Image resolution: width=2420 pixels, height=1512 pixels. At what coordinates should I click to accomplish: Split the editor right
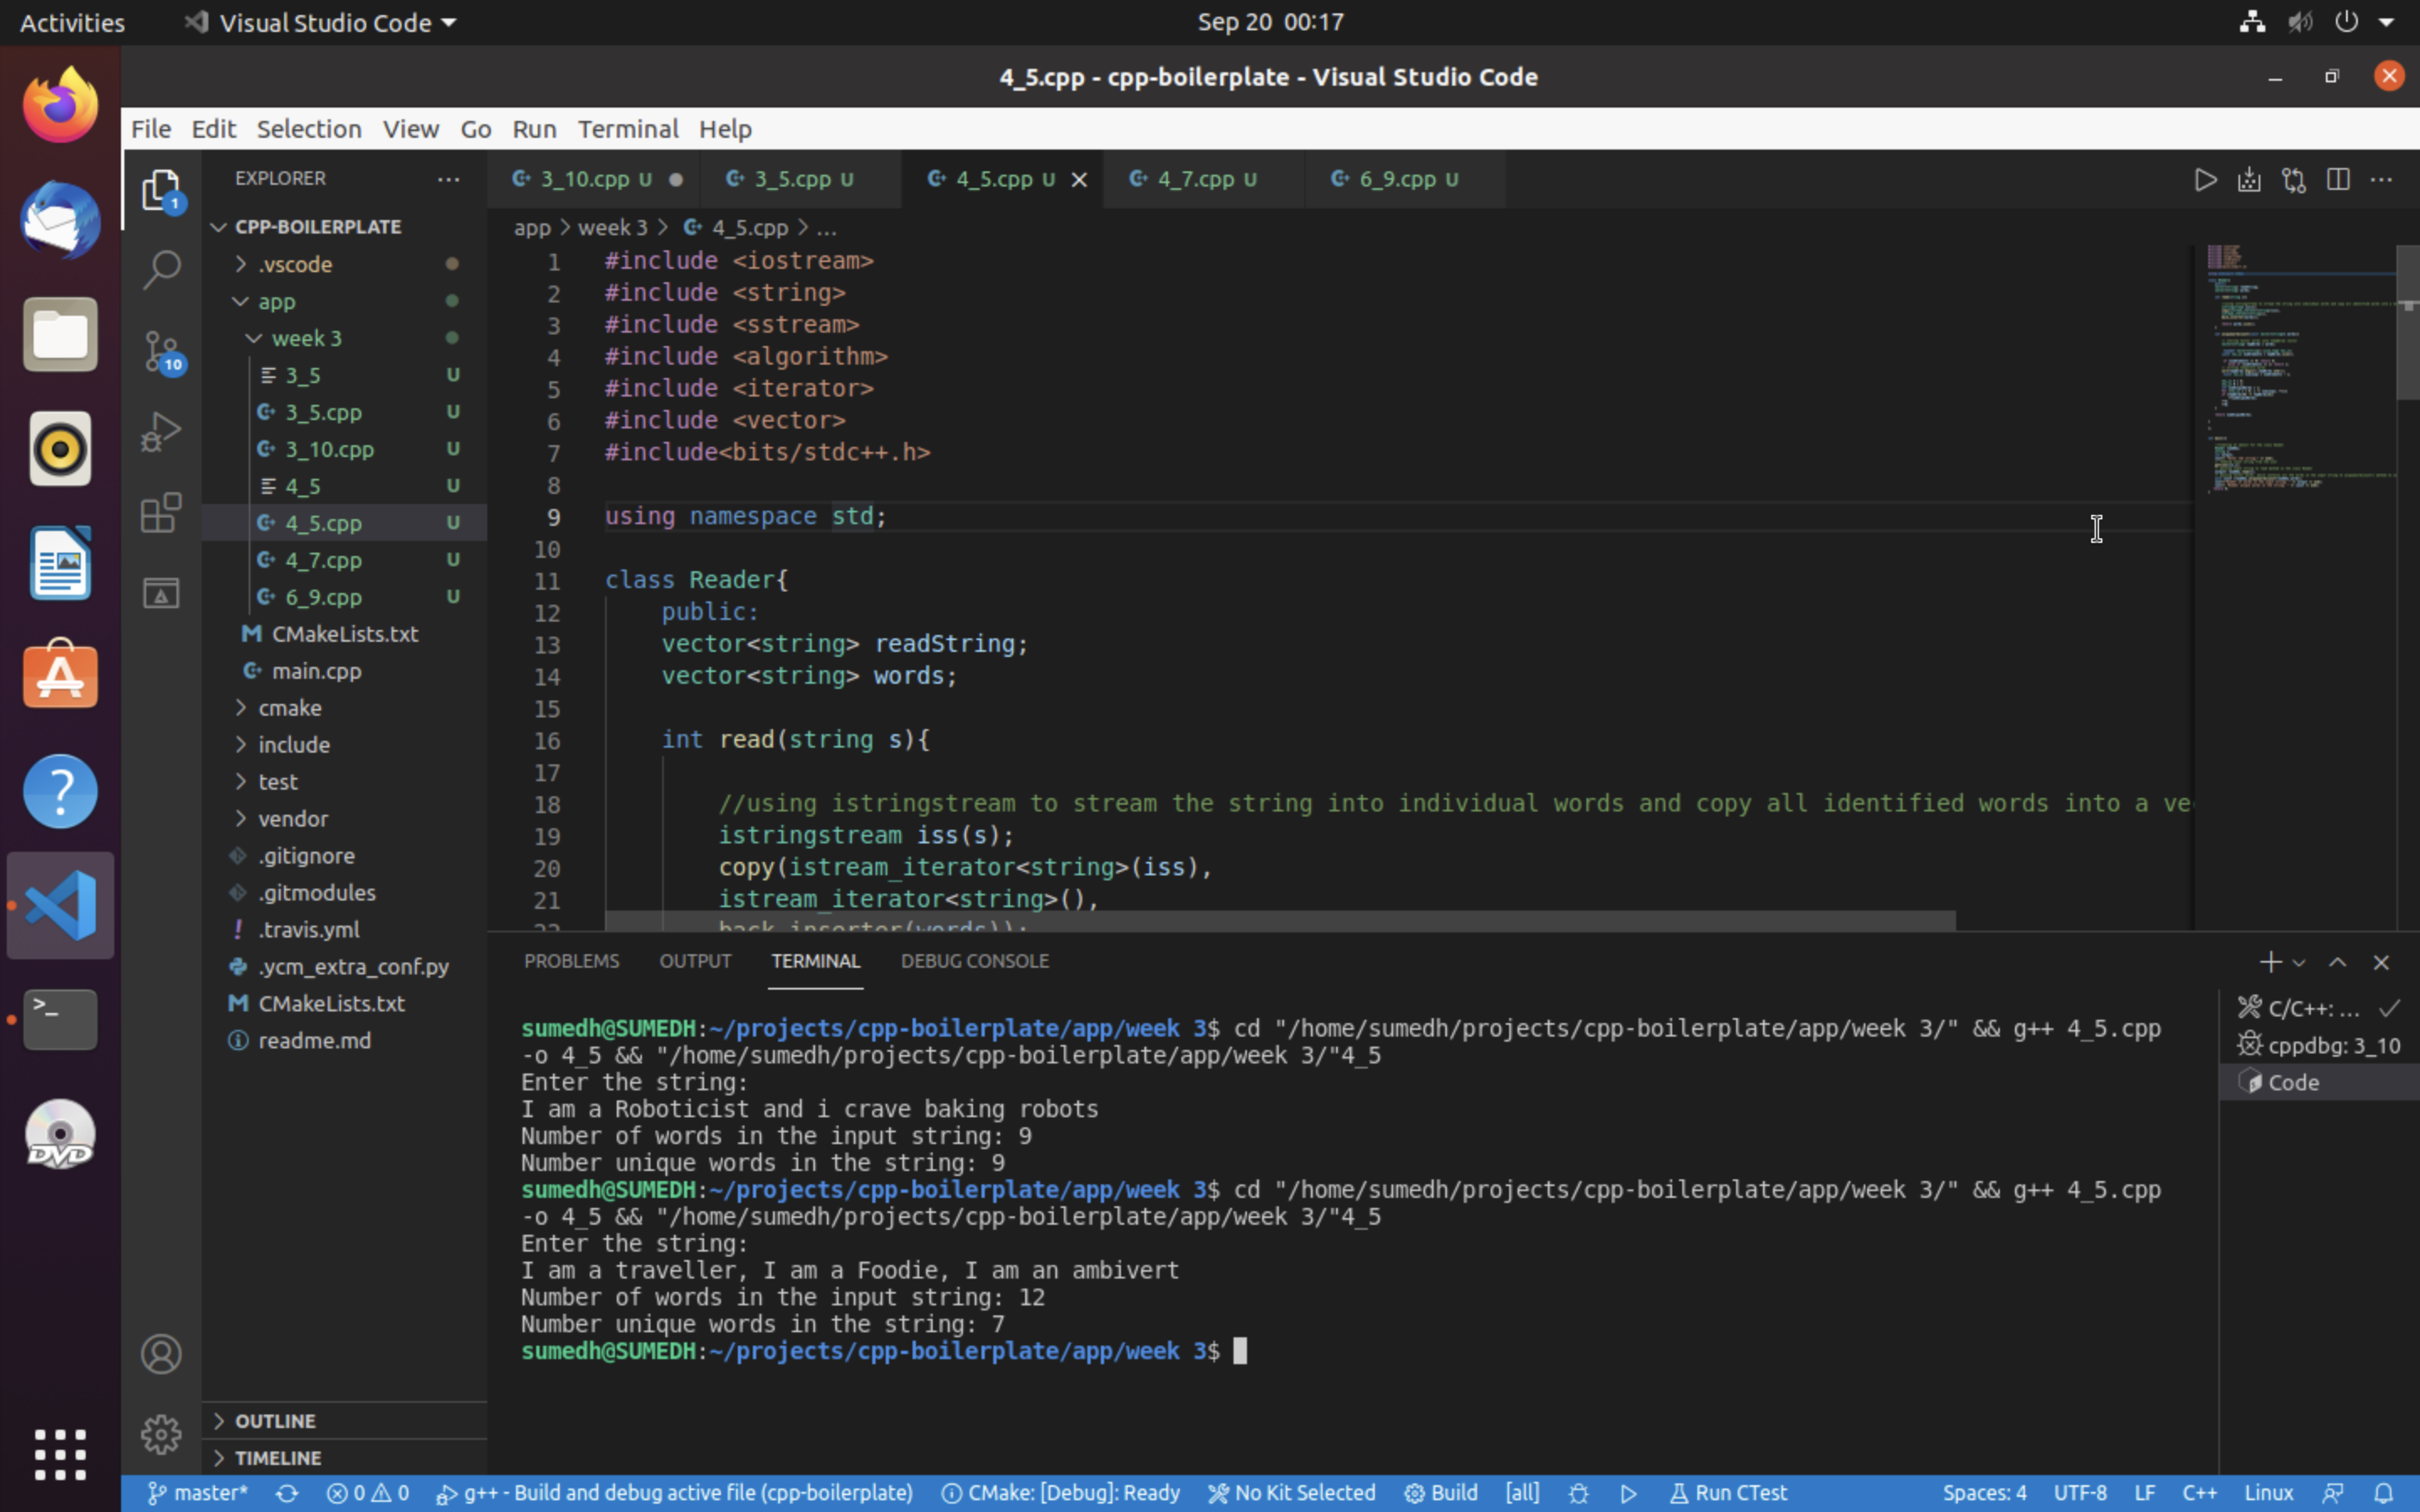coord(2338,180)
